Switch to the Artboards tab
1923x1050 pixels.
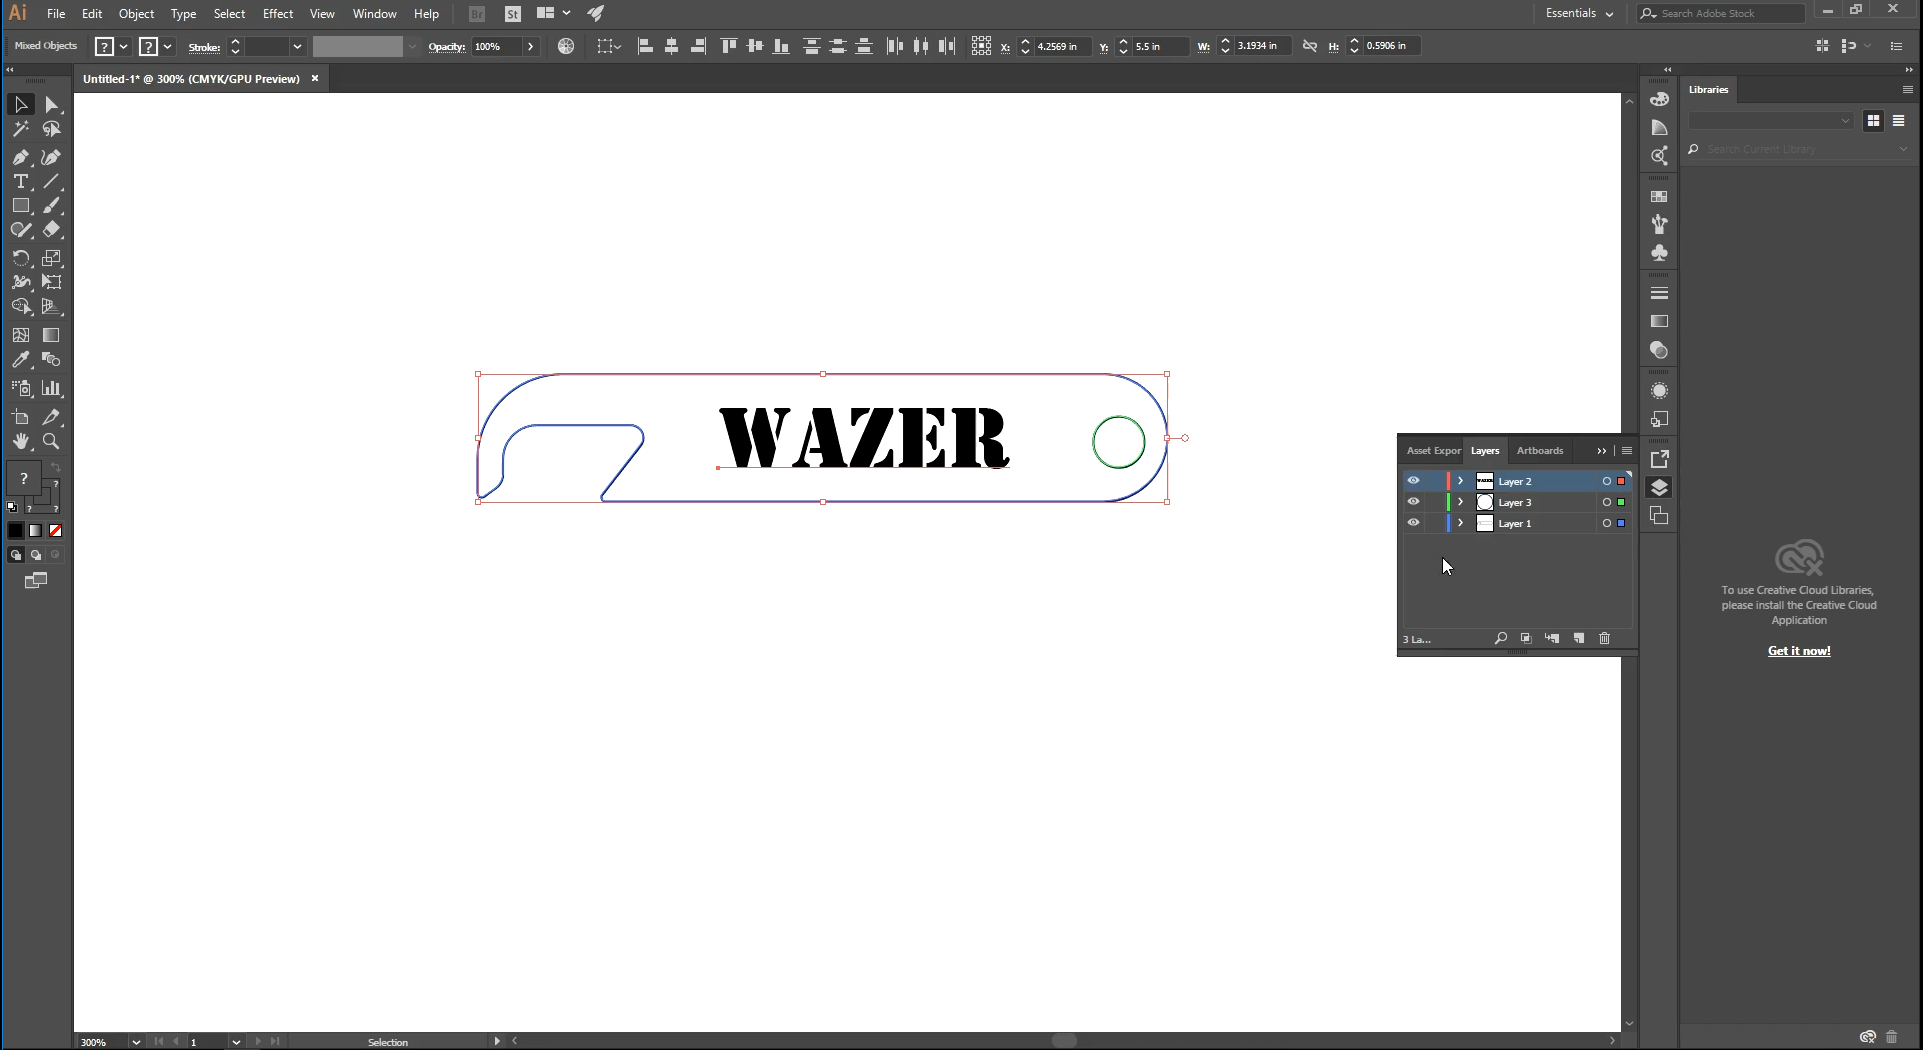coord(1540,451)
